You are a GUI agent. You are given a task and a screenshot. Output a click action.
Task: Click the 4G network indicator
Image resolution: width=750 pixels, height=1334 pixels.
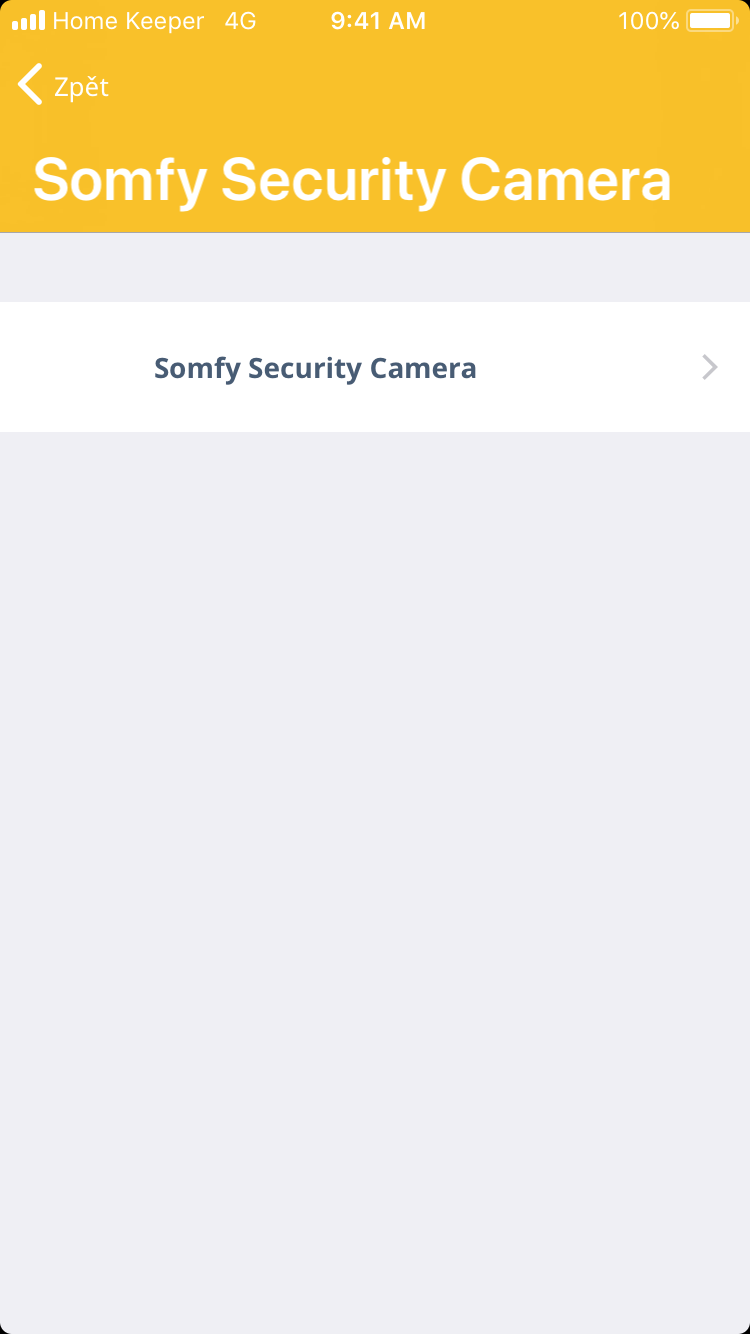240,21
